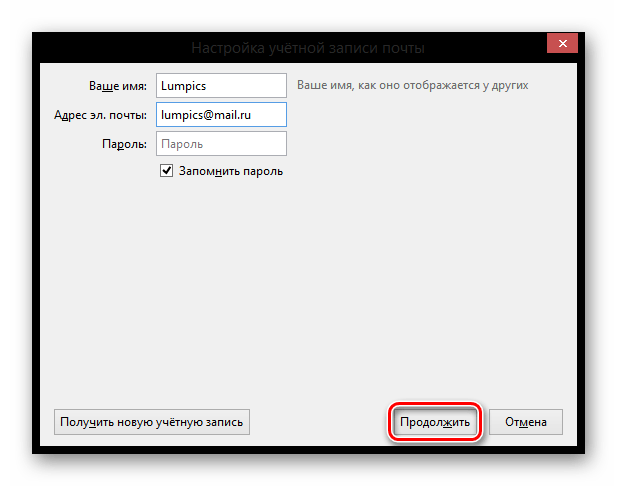Click the Отмена button
Viewport: 617px width, 486px height.
pyautogui.click(x=526, y=422)
